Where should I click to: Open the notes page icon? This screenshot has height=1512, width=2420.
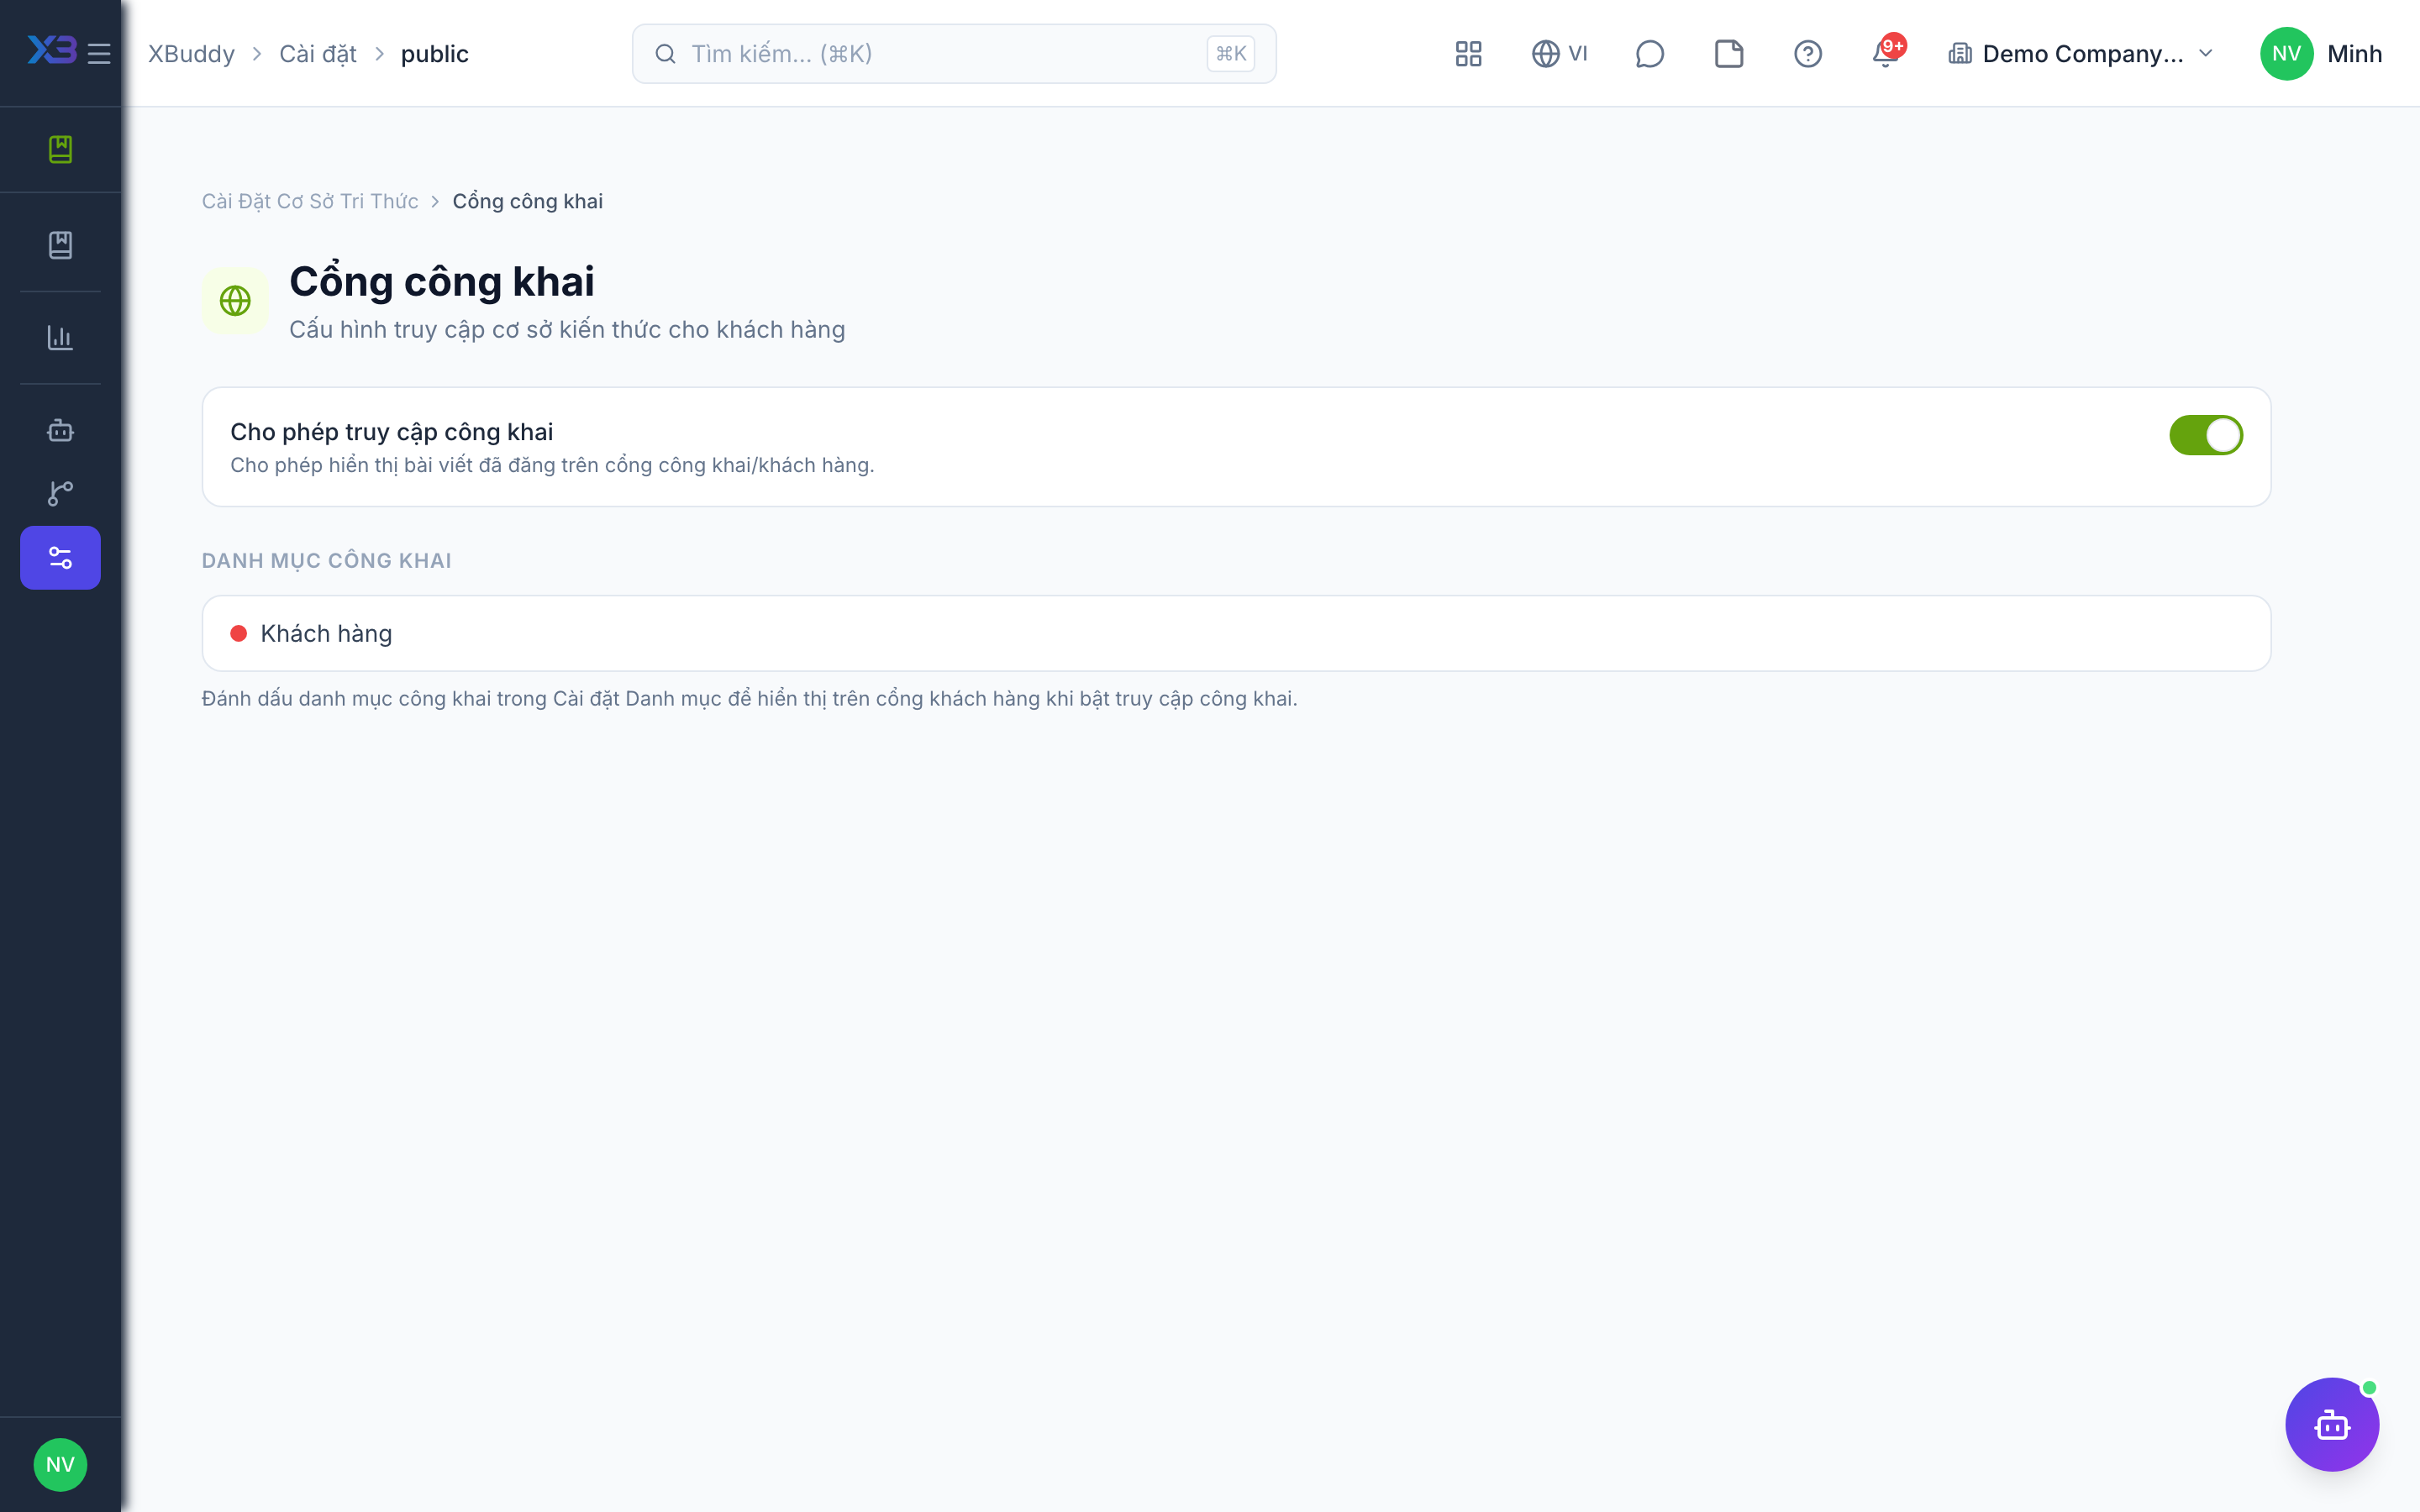coord(1728,54)
